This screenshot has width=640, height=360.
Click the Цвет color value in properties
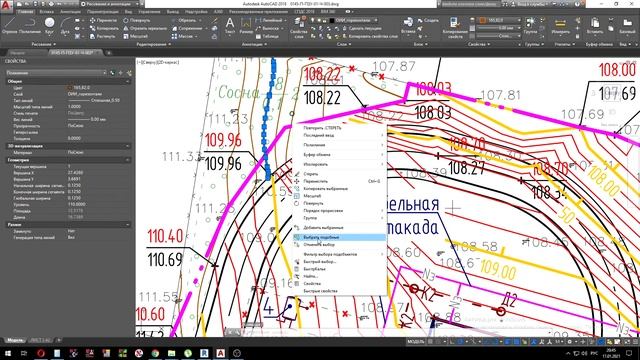point(98,87)
